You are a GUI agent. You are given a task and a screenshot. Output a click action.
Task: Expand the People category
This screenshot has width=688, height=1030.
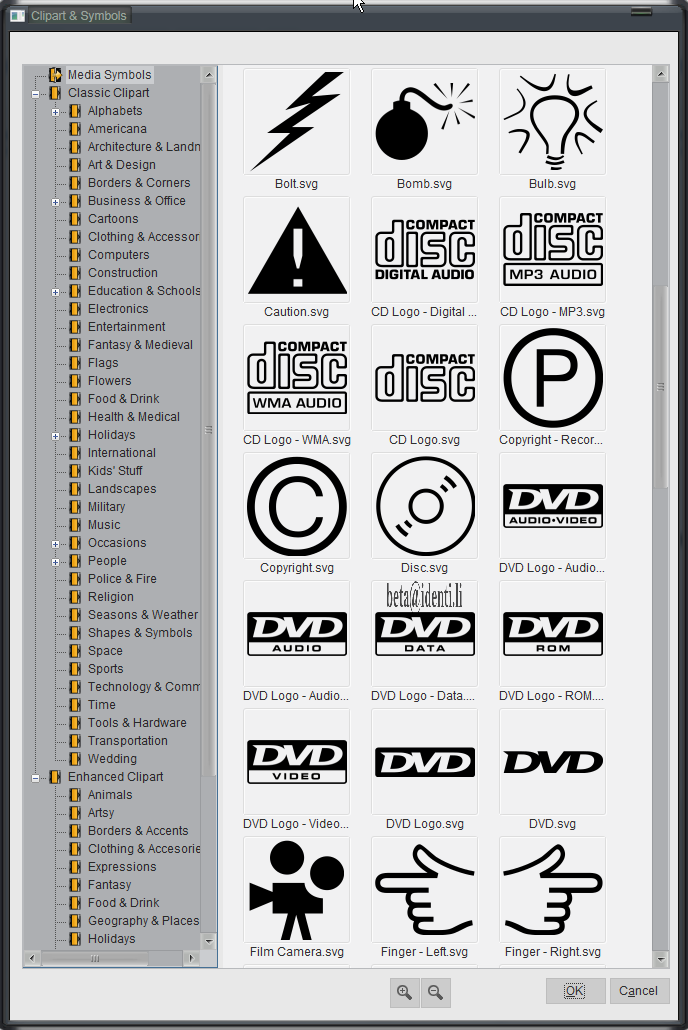(x=55, y=562)
